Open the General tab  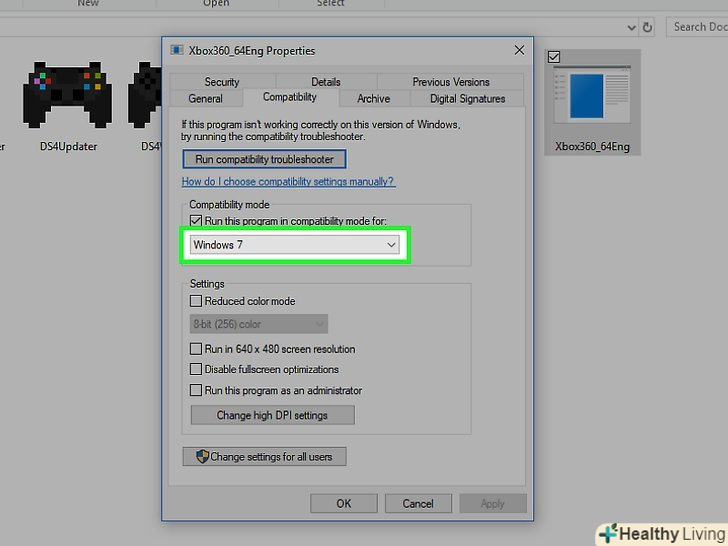[x=206, y=98]
